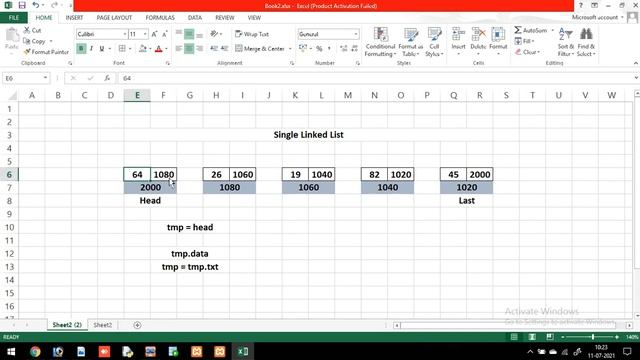Select row 10 header

pos(9,227)
